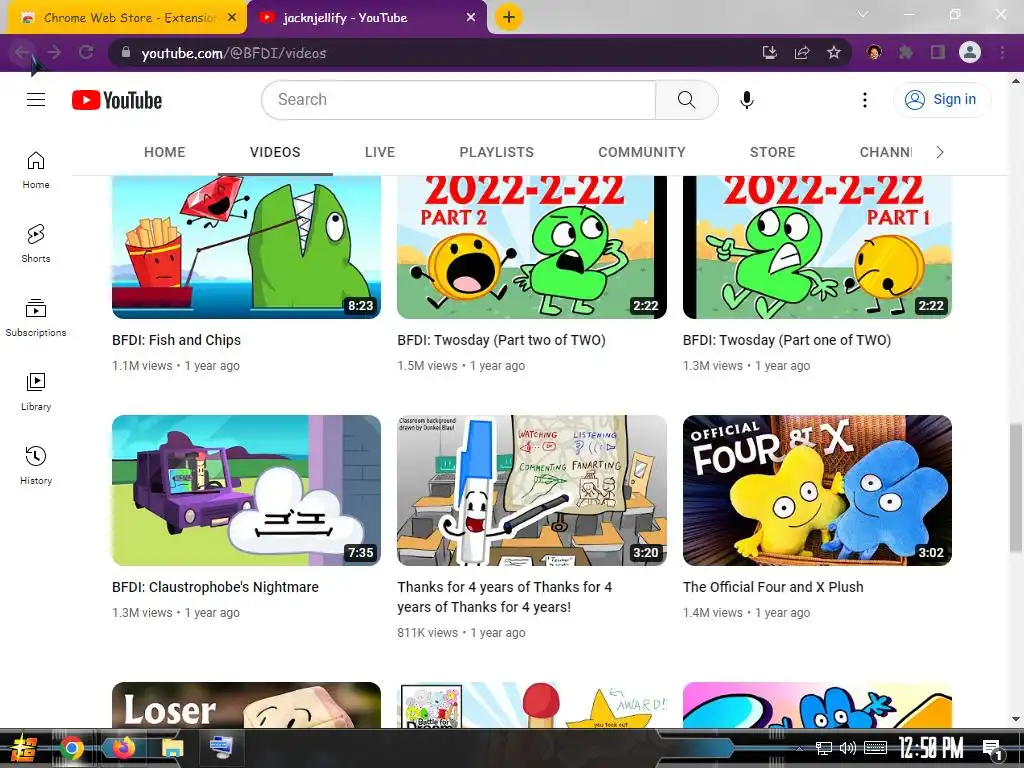
Task: Open File Explorer from taskbar
Action: point(173,748)
